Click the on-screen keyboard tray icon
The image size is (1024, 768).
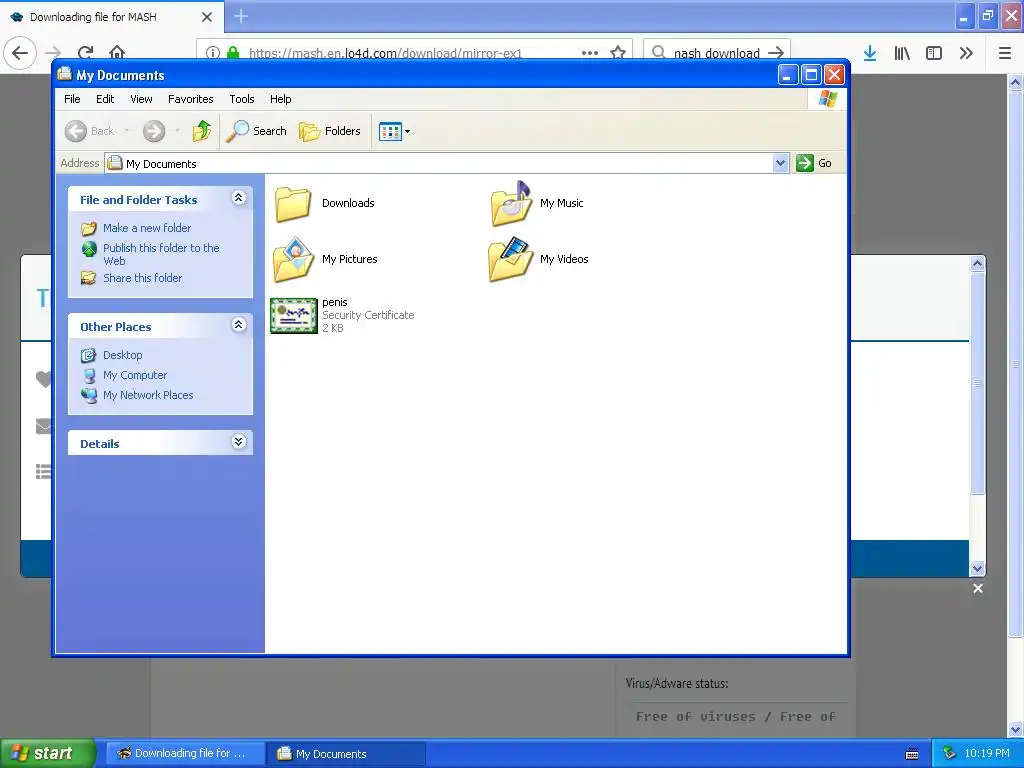coord(912,754)
